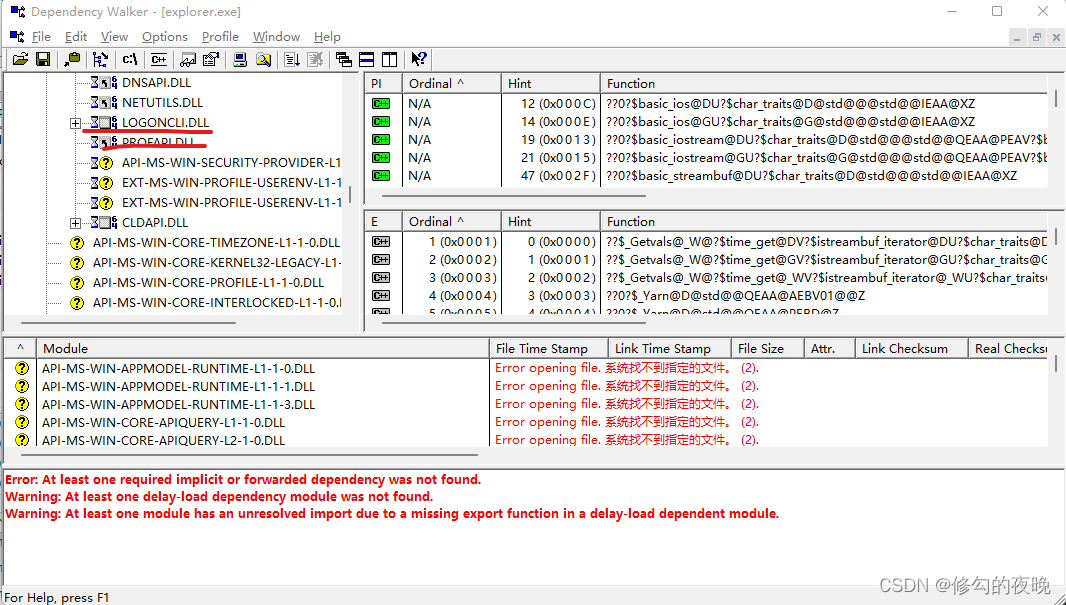Open the Help menu

[x=327, y=37]
